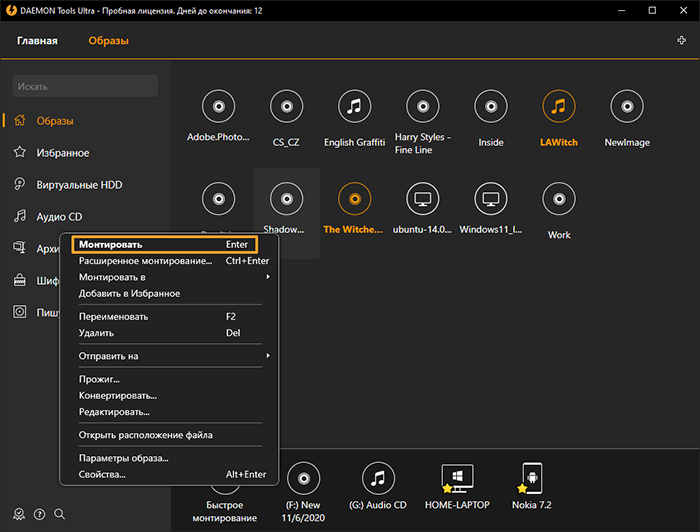Open the (G:) Audio CD drive
The width and height of the screenshot is (700, 532).
click(x=378, y=478)
